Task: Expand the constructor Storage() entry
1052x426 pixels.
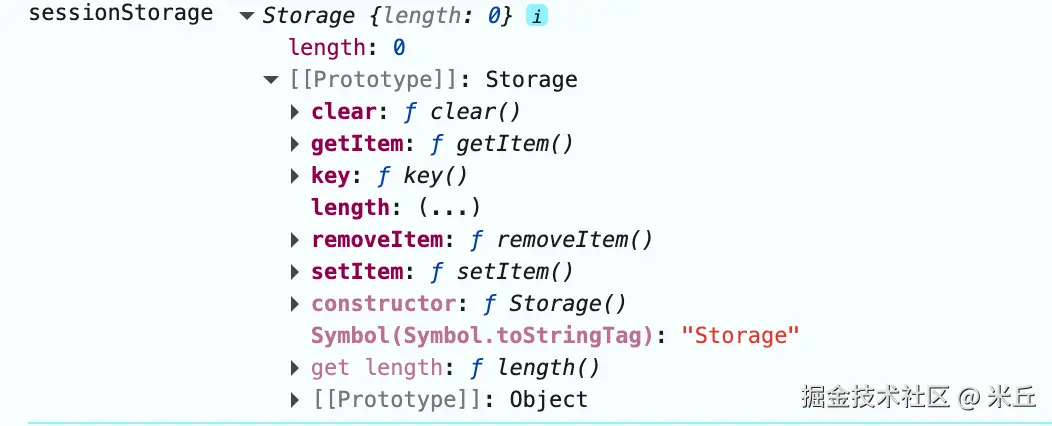Action: point(295,305)
